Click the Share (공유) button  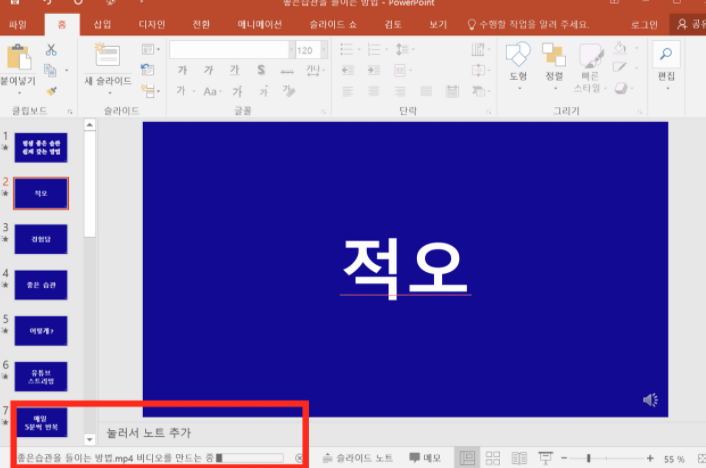tap(691, 24)
